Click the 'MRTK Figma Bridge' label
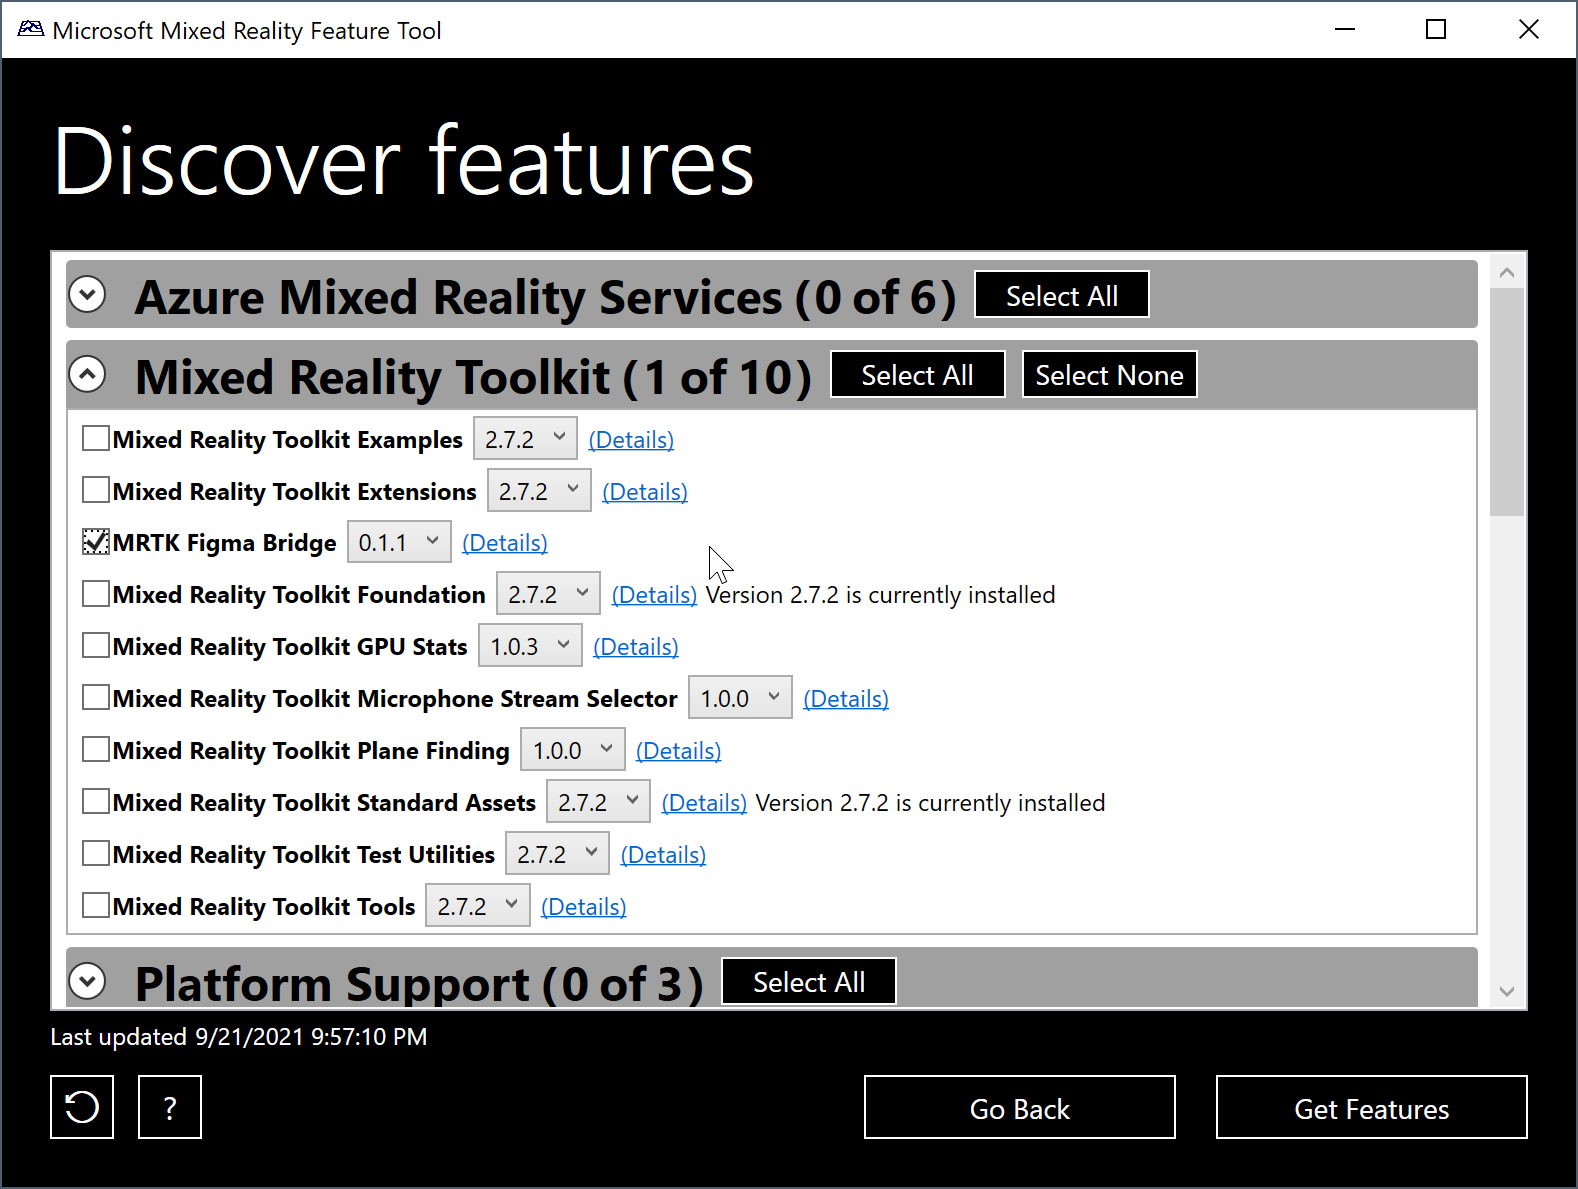 coord(225,543)
